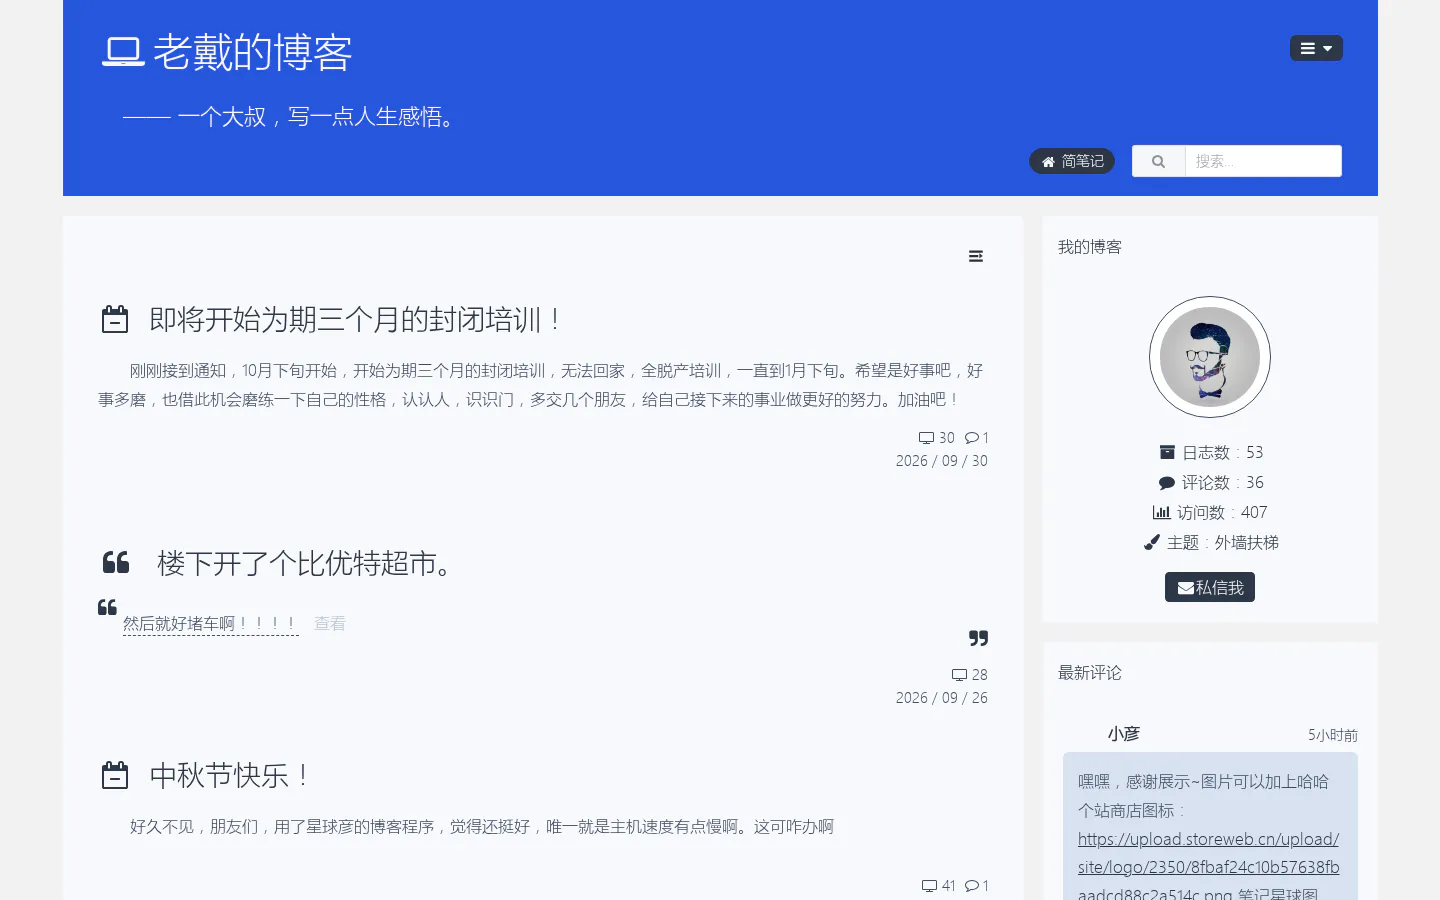
Task: Open post 中秋节快乐！
Action: (x=230, y=776)
